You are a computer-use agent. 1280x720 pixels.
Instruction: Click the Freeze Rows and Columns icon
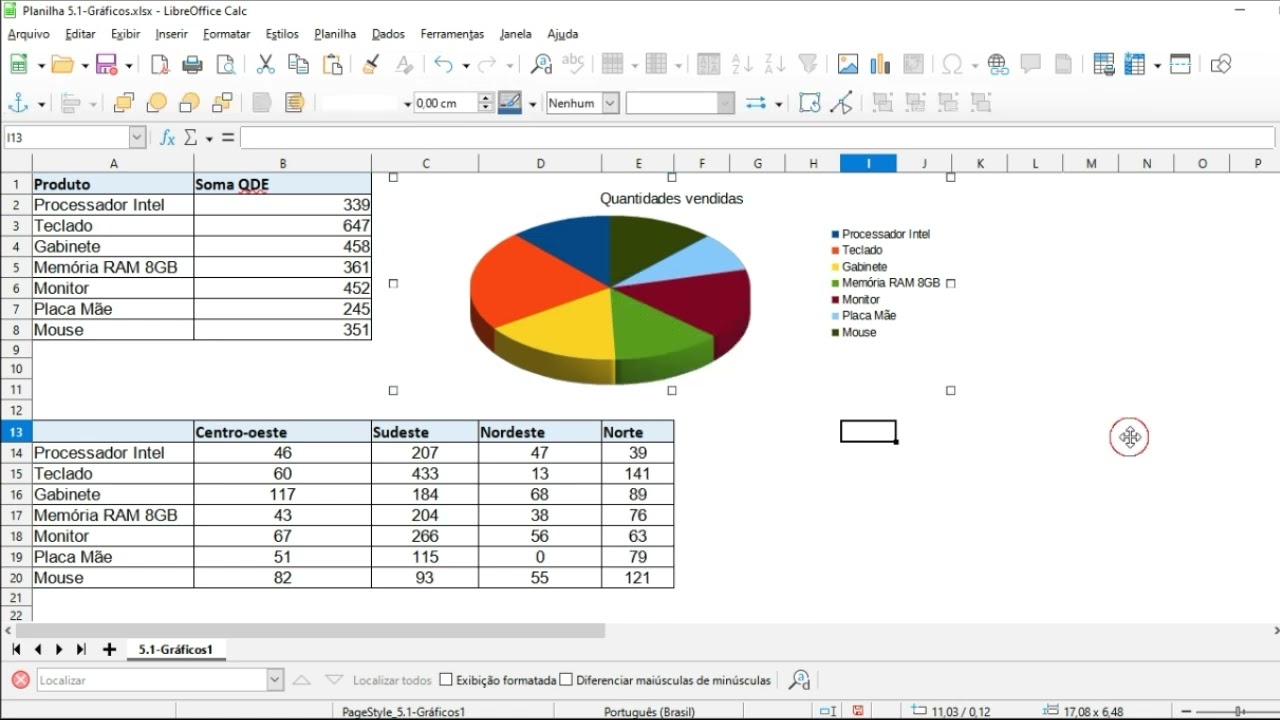pyautogui.click(x=1135, y=64)
